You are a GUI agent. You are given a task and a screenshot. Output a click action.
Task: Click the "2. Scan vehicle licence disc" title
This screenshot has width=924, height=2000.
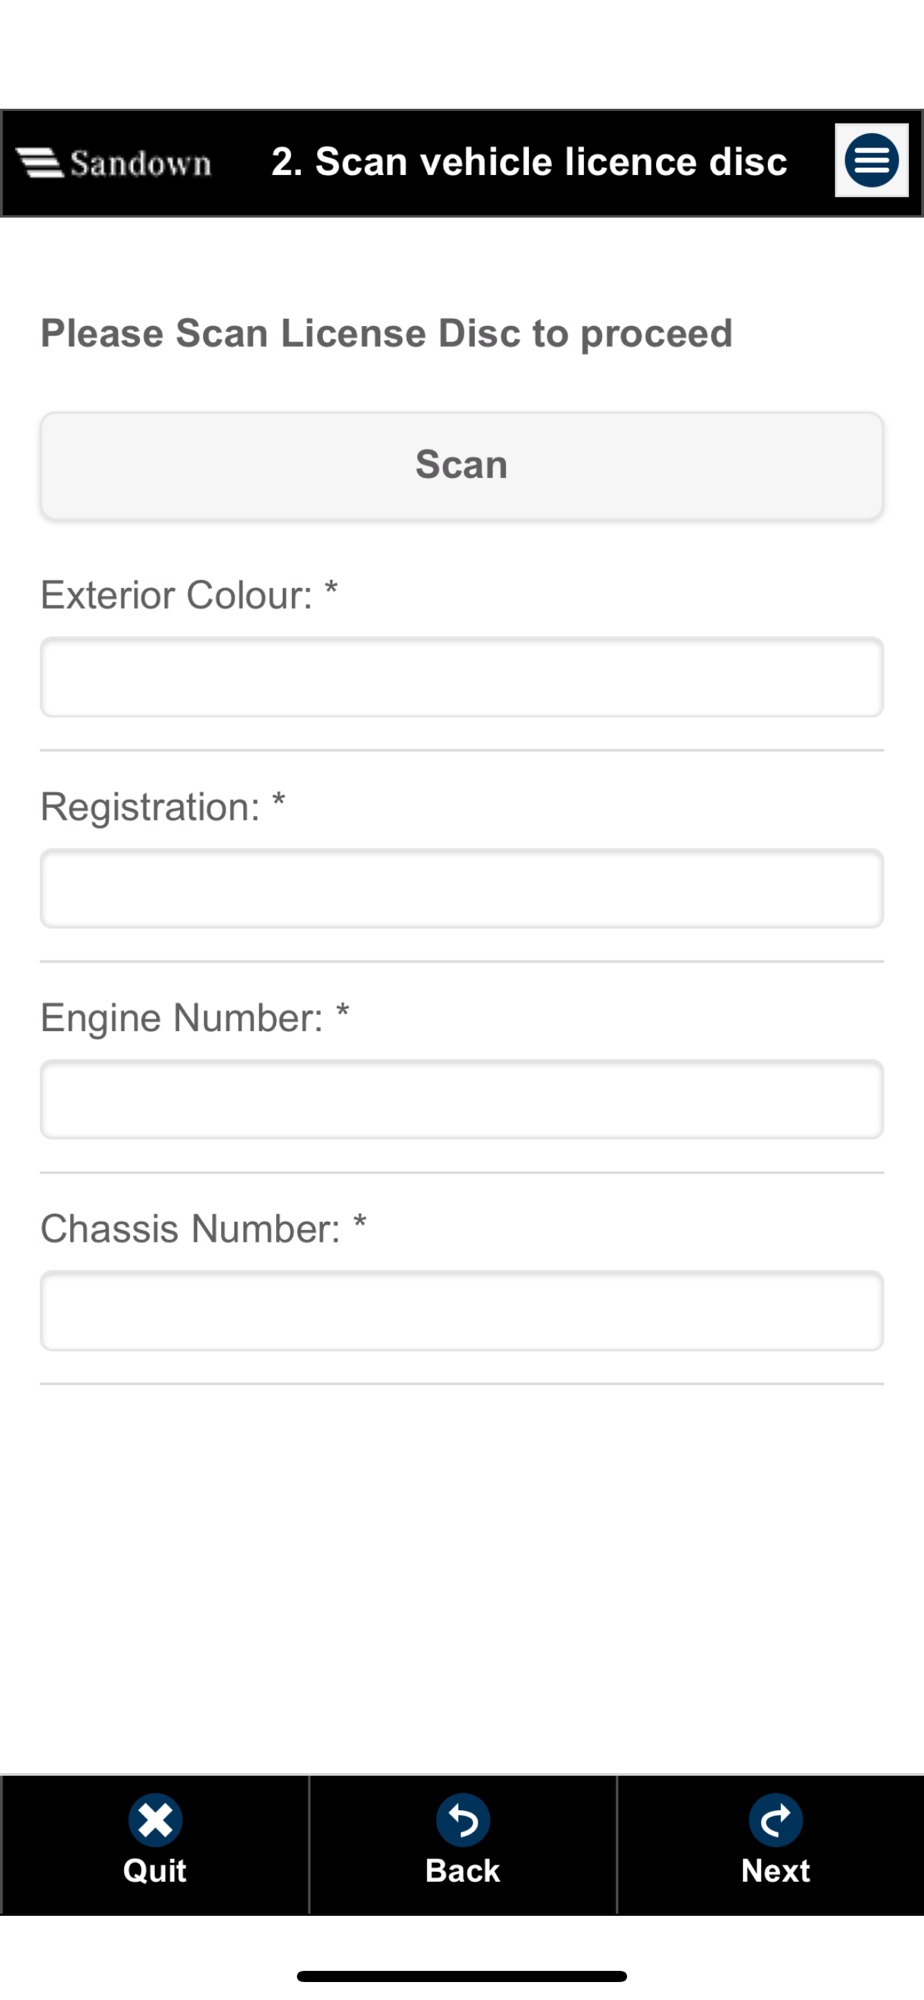(x=529, y=162)
